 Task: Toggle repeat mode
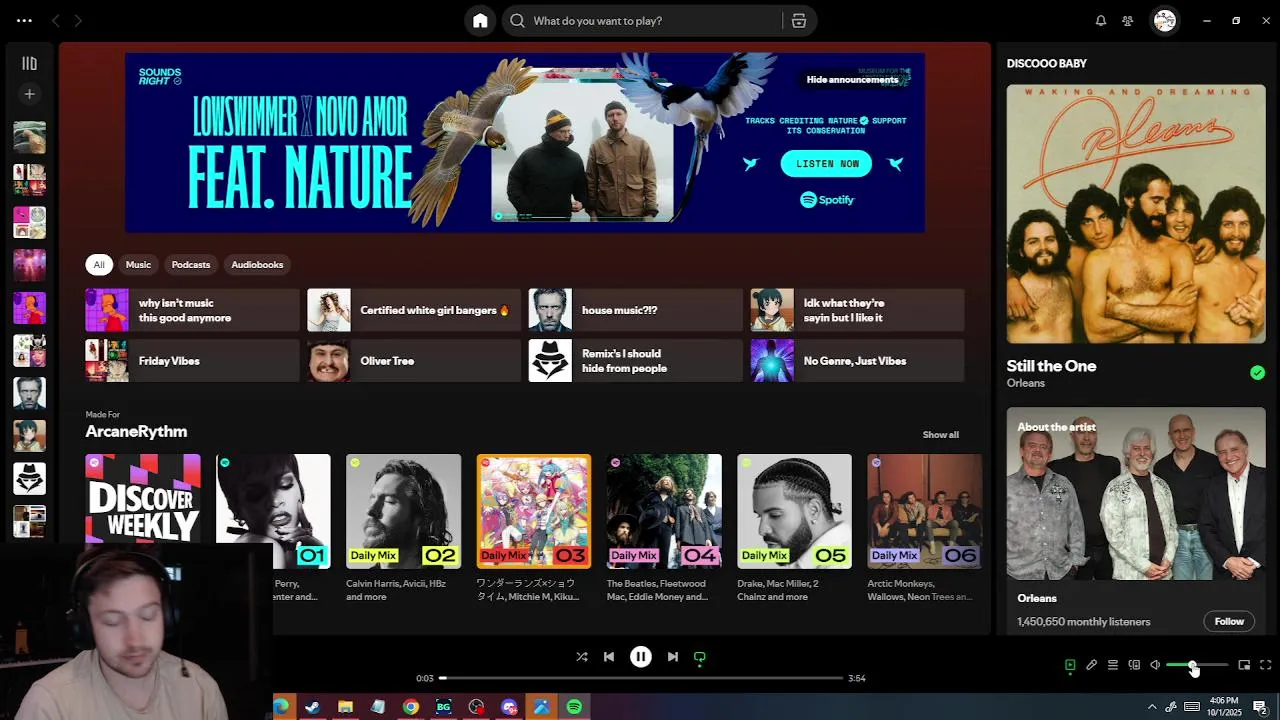point(700,657)
